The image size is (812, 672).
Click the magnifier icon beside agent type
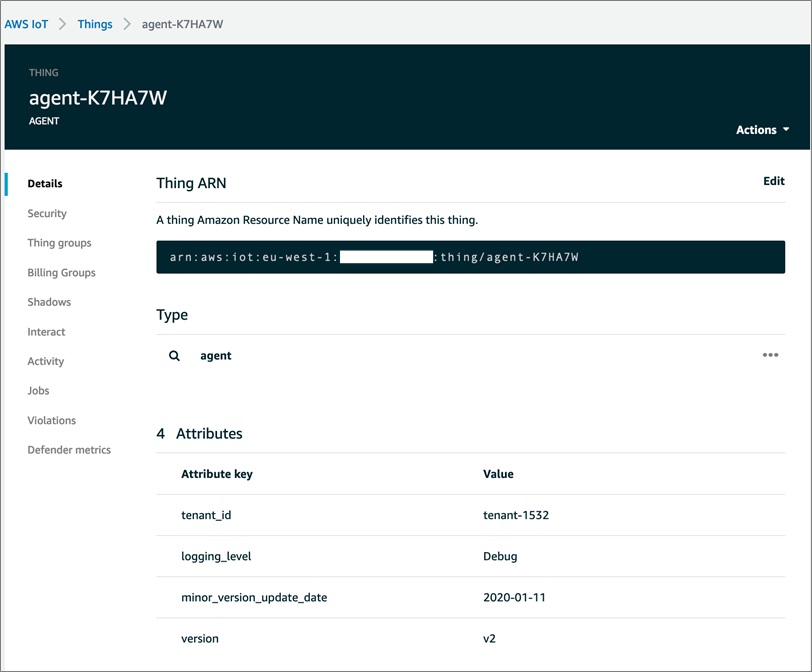[175, 356]
